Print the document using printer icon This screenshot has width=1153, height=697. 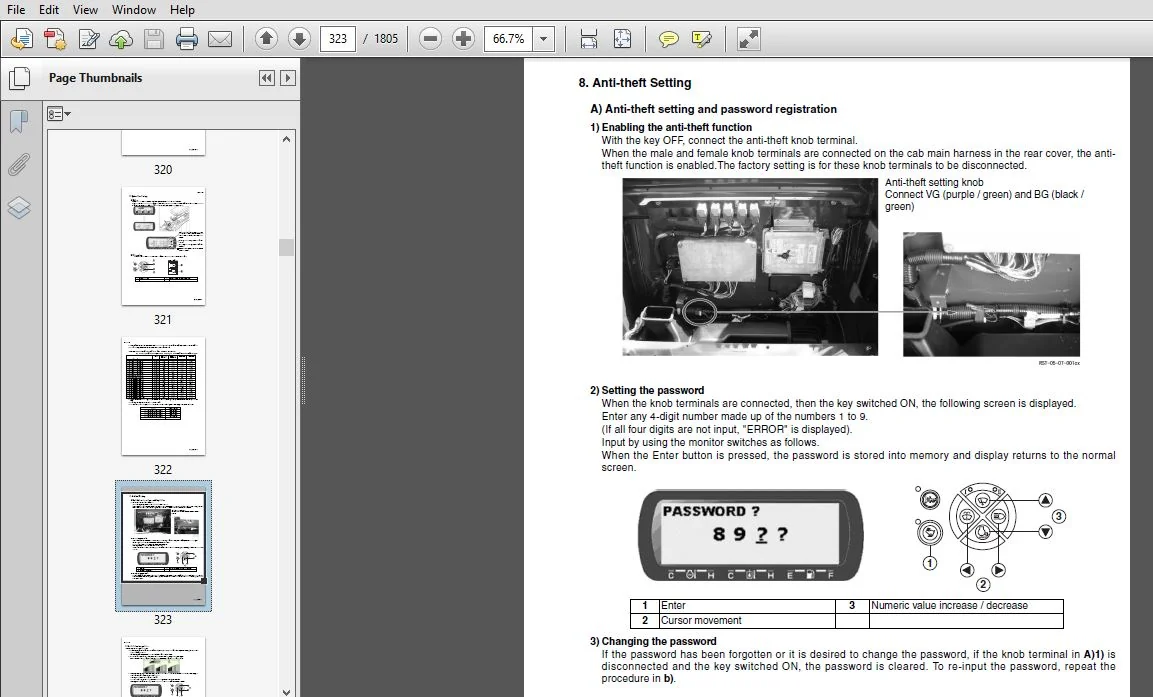187,39
